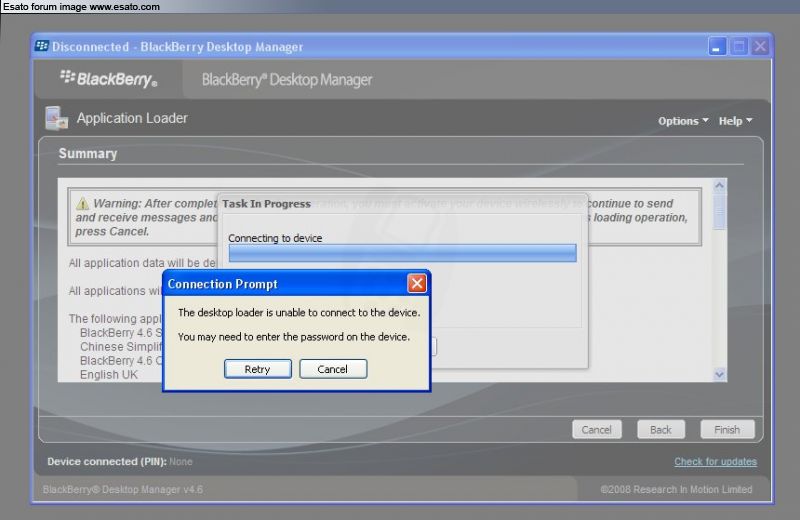Click the Summary heading text
Image resolution: width=800 pixels, height=520 pixels.
[88, 154]
